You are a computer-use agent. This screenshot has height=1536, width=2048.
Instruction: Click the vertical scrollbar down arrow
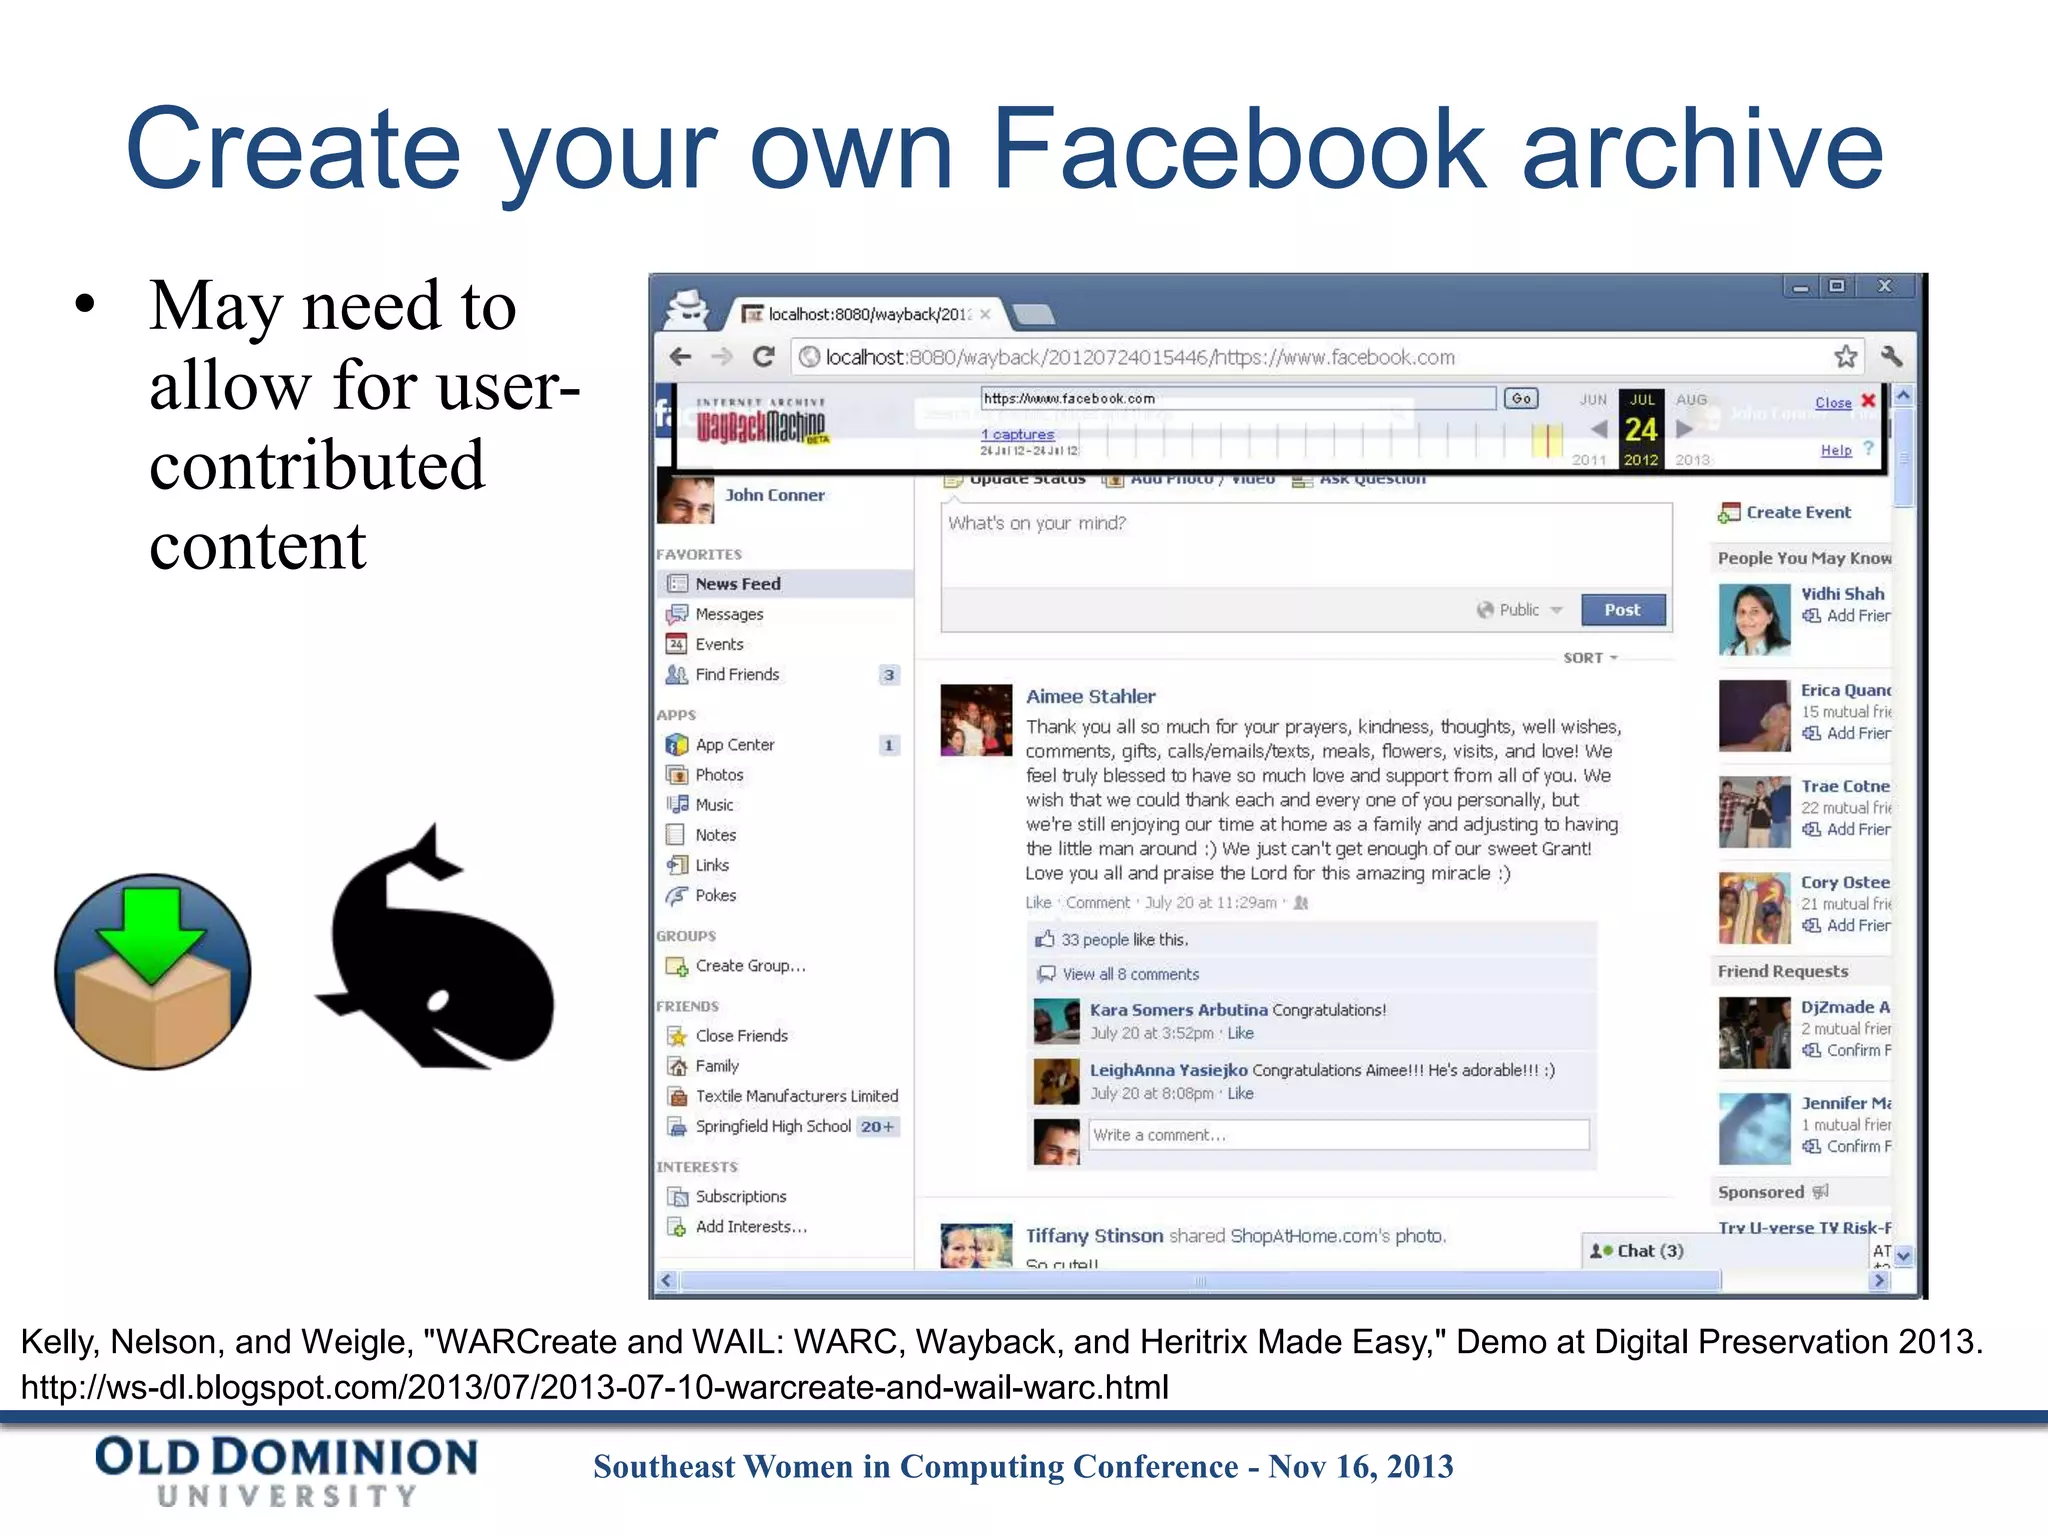coord(1904,1255)
